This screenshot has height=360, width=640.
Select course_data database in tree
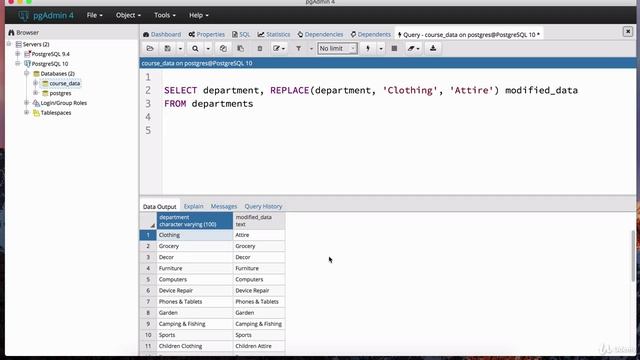pos(64,83)
